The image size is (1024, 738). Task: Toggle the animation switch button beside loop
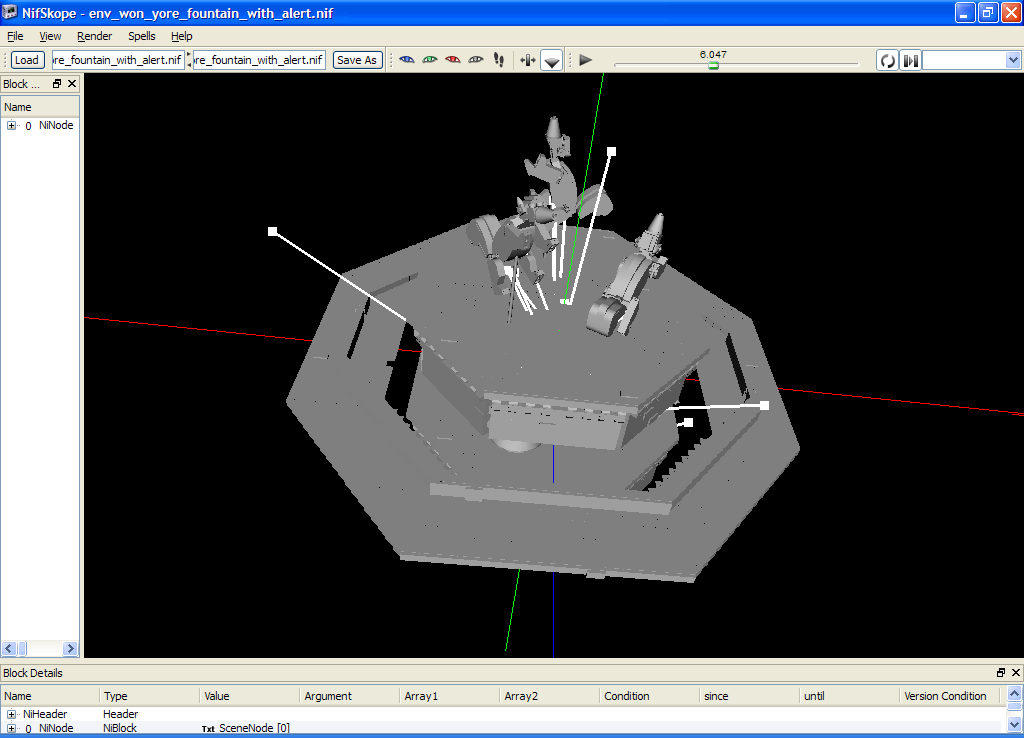click(910, 60)
